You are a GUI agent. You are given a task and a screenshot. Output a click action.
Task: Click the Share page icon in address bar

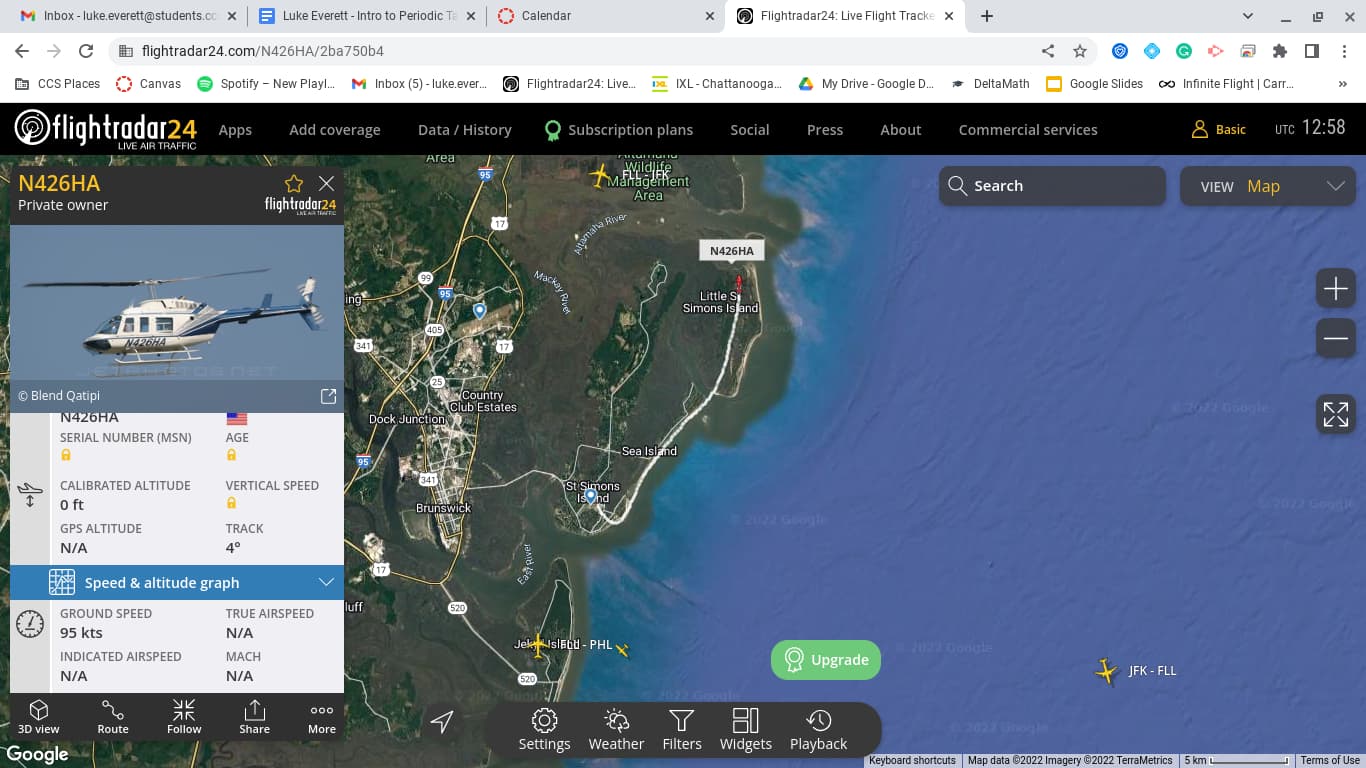[1048, 51]
